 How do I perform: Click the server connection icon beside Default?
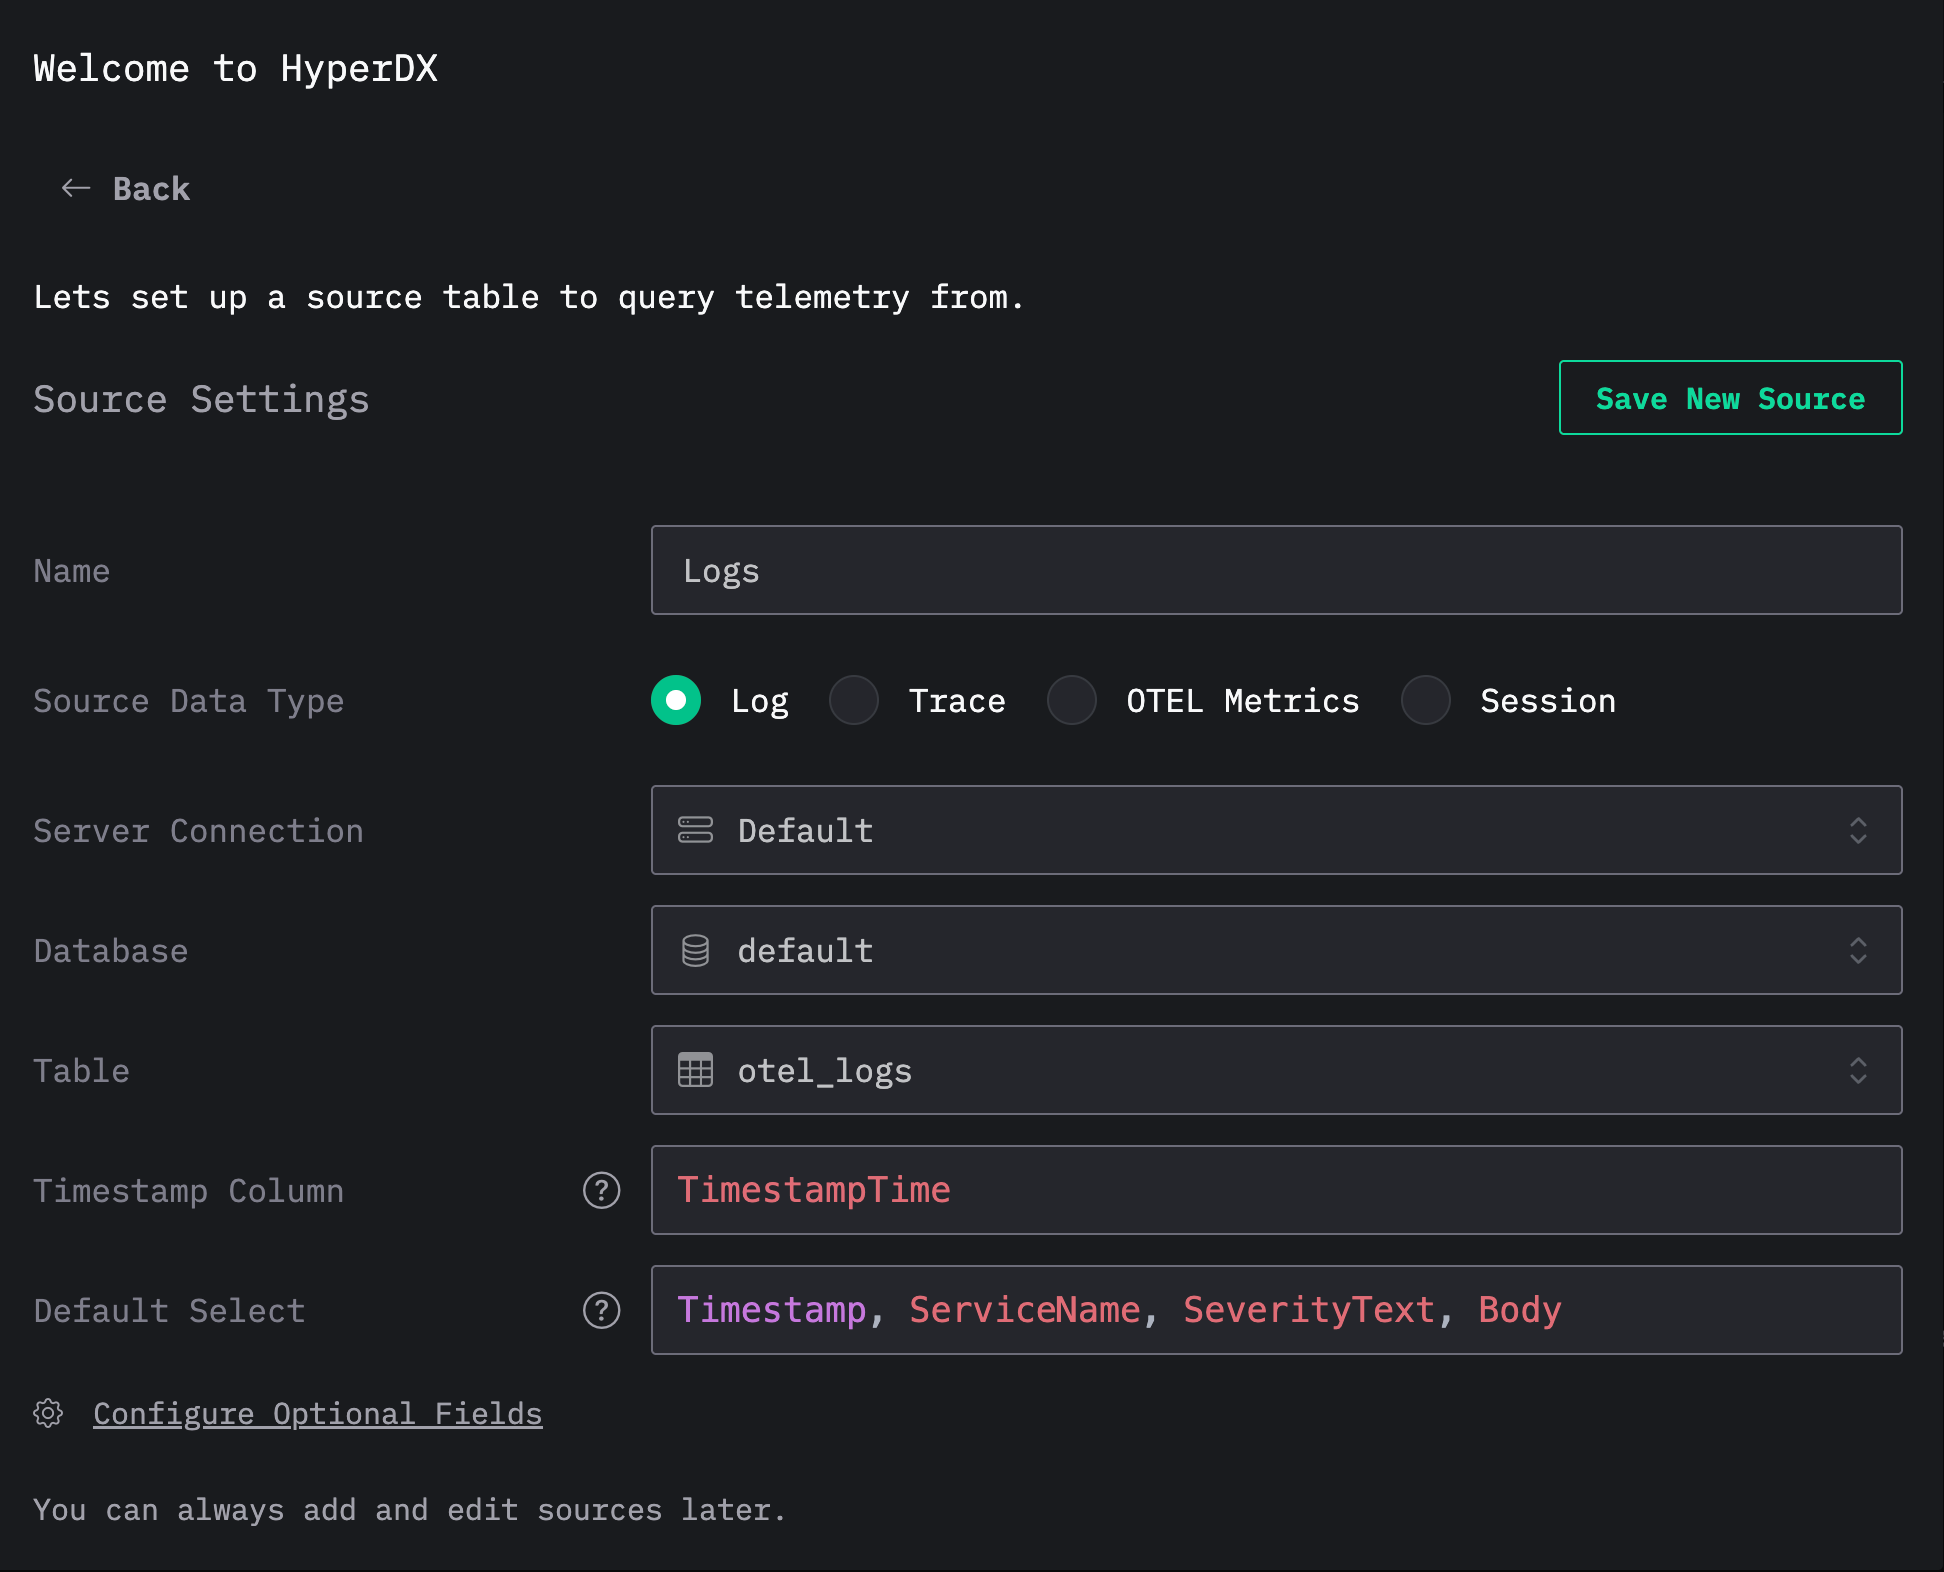point(696,830)
